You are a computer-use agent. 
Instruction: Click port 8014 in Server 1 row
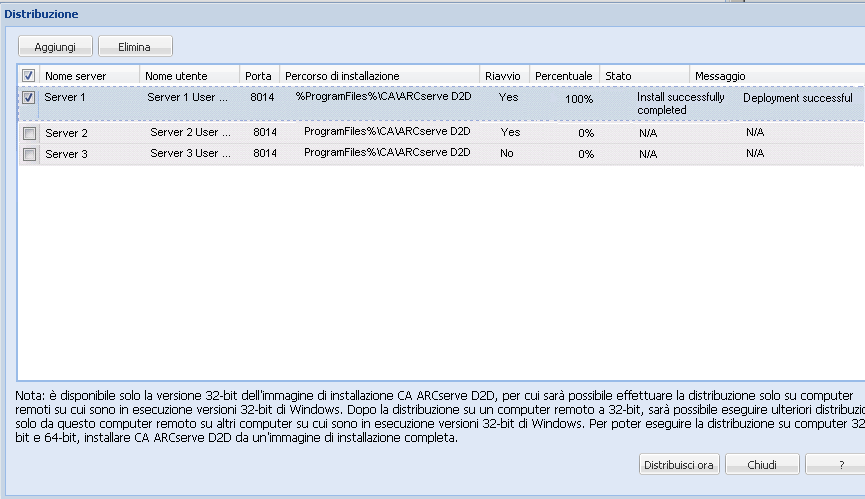tap(262, 97)
